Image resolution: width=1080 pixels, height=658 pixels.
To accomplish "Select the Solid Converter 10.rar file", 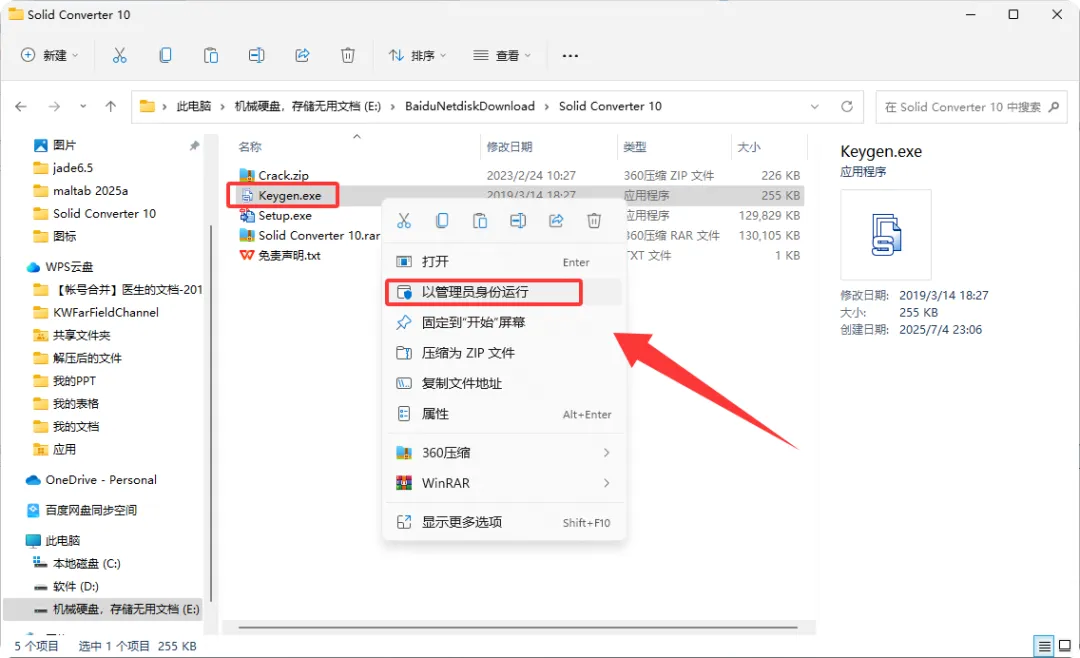I will [x=319, y=236].
